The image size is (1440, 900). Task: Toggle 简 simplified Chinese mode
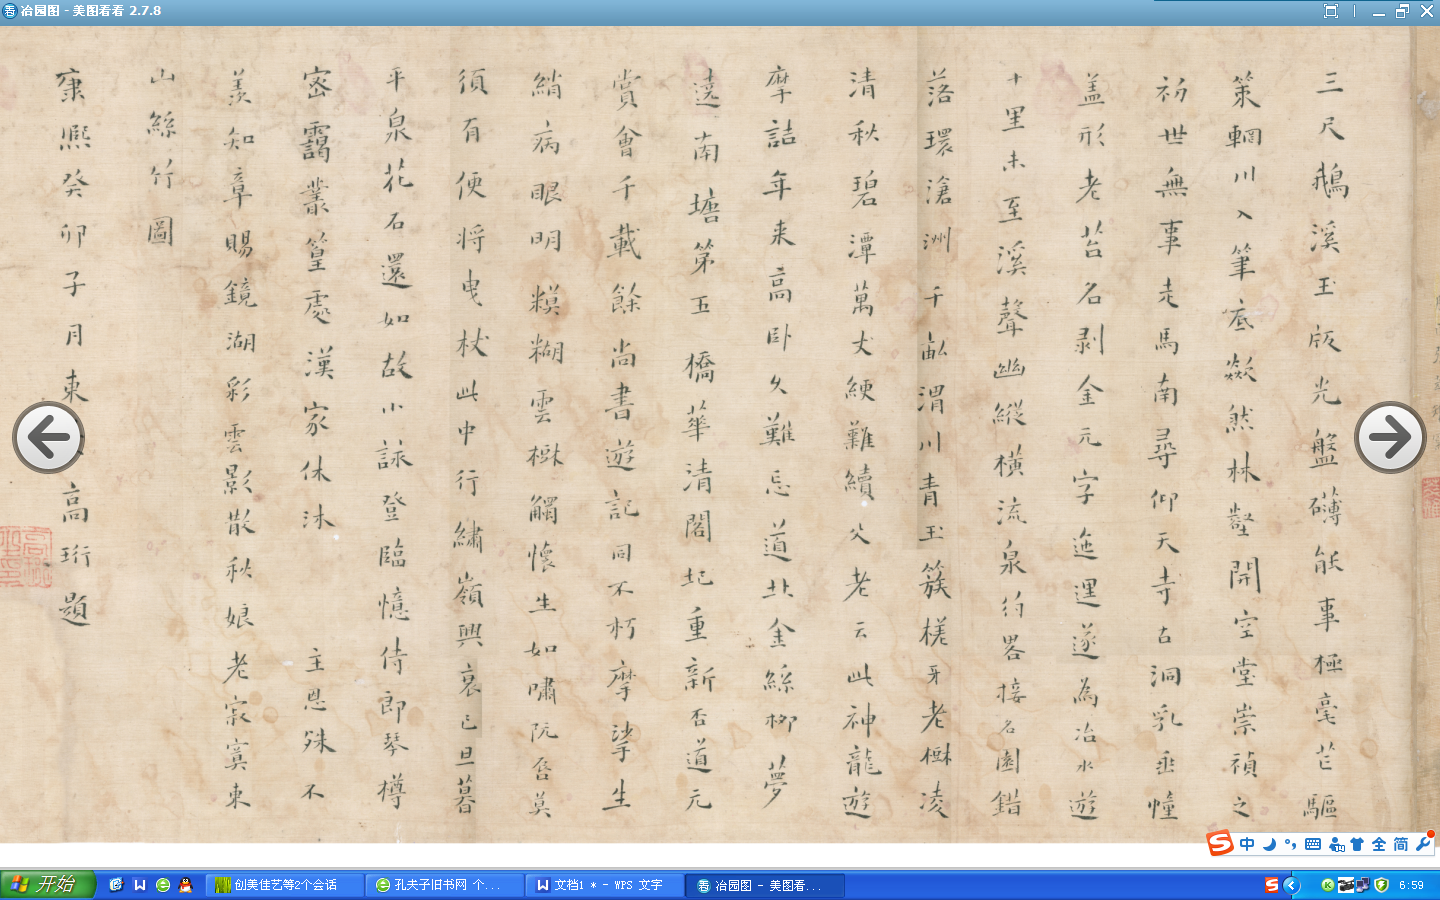tap(1401, 844)
